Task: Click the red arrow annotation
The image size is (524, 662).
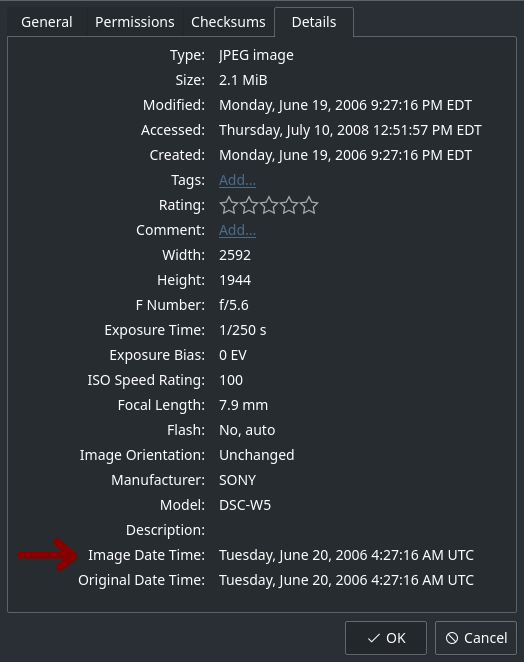Action: [48, 555]
